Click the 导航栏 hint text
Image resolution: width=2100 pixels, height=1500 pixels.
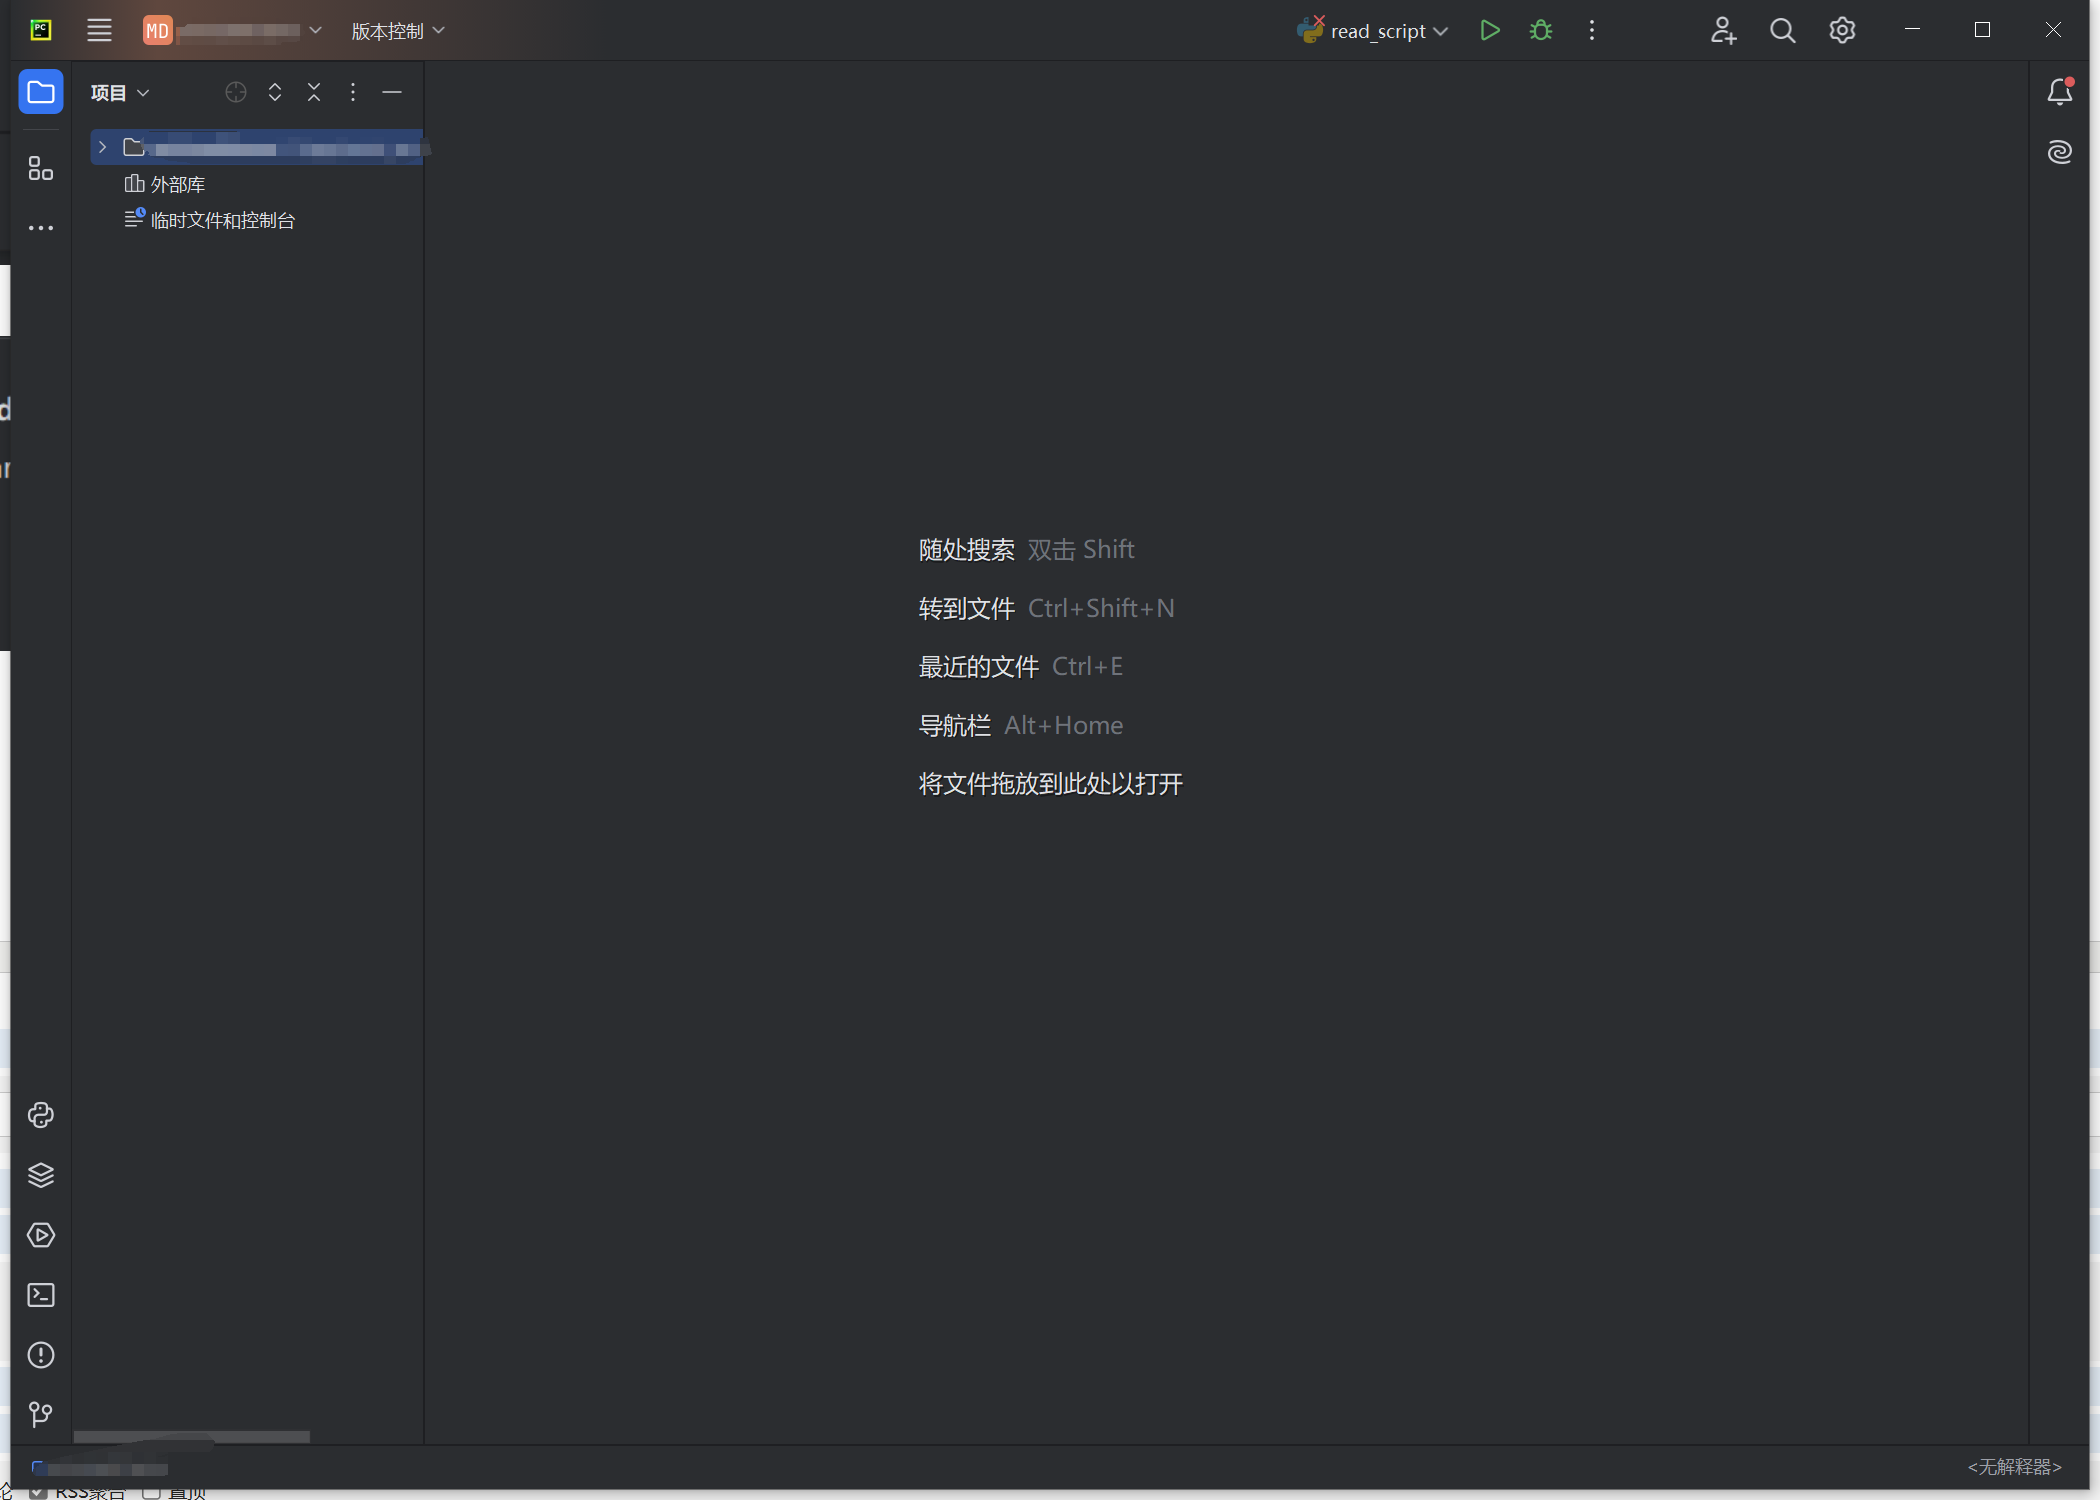tap(955, 725)
